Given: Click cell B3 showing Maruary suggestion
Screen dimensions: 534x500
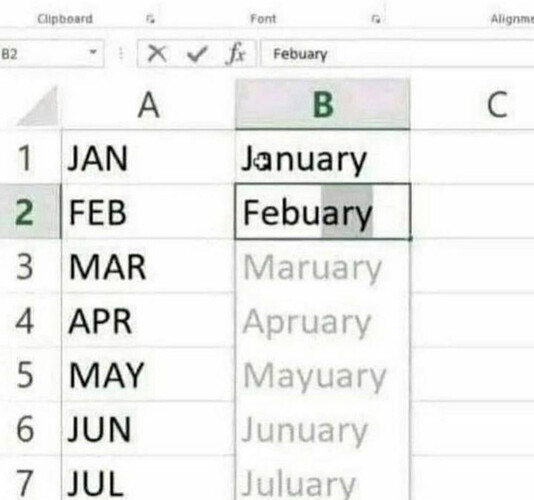Looking at the screenshot, I should tap(323, 266).
